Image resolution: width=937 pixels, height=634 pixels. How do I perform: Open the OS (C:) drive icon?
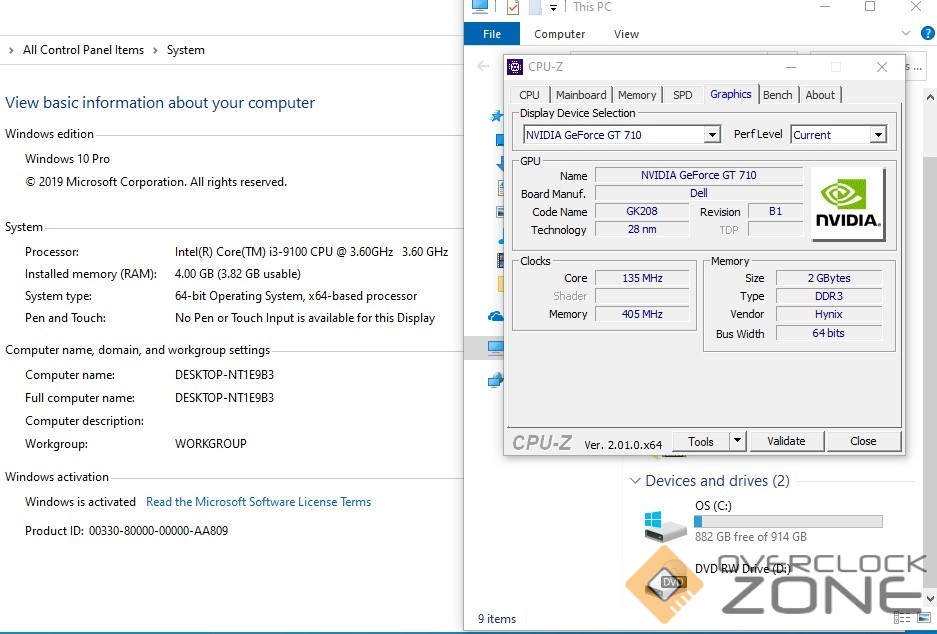coord(666,526)
